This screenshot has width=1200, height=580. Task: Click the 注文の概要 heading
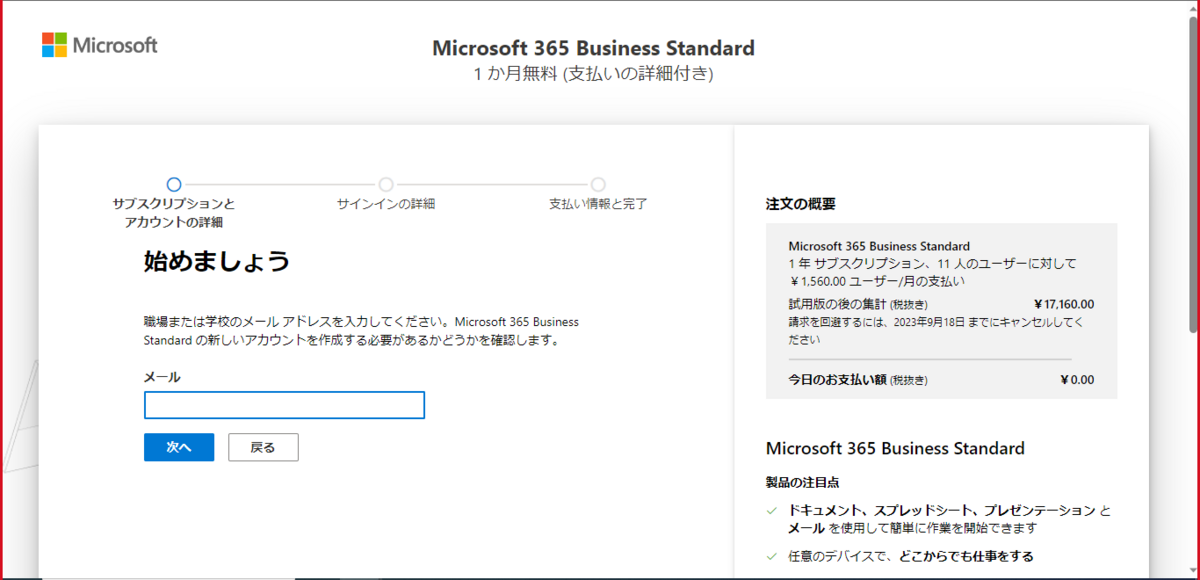pyautogui.click(x=800, y=204)
